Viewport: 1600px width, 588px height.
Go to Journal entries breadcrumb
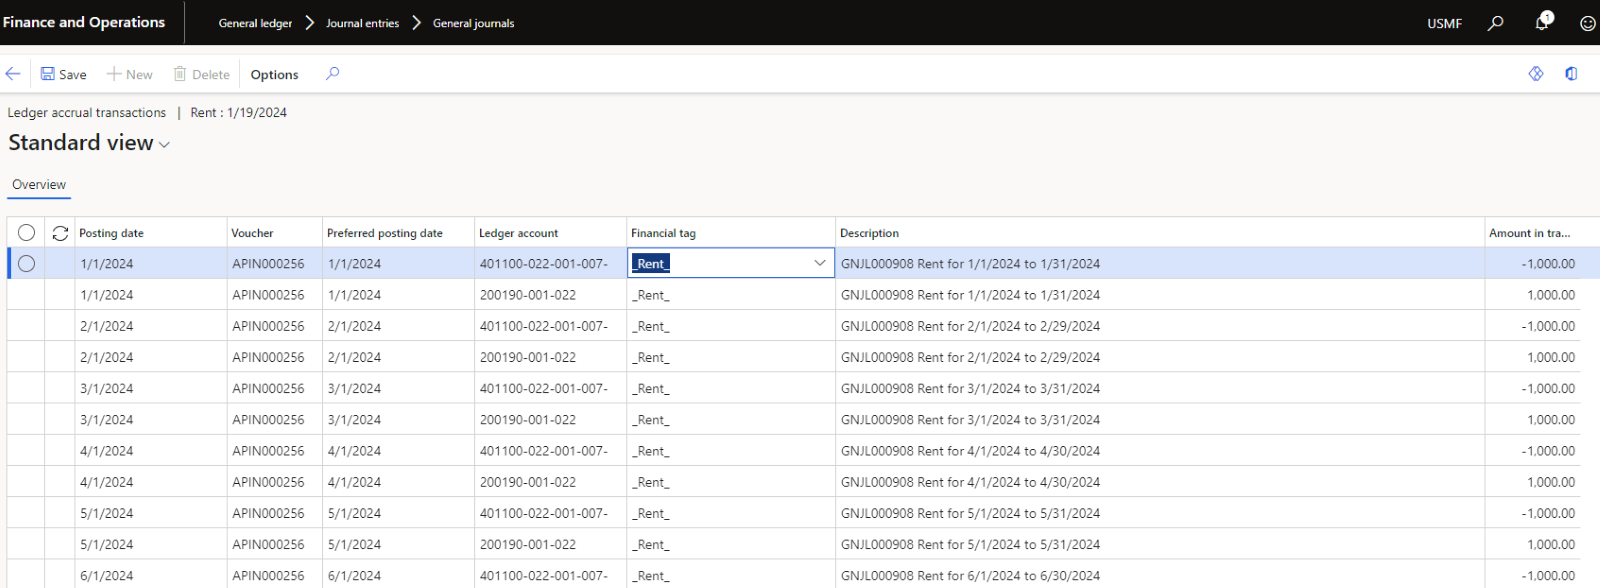(362, 23)
